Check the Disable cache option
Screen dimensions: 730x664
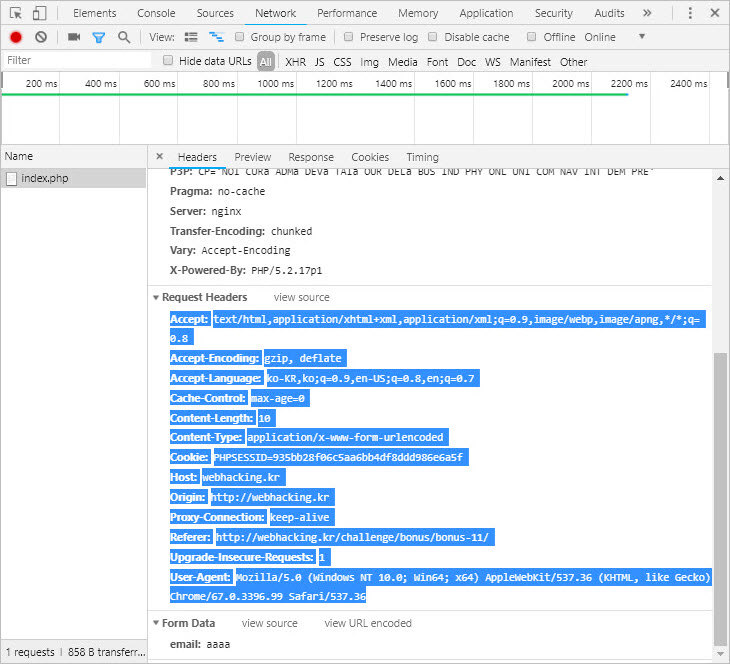pos(432,37)
